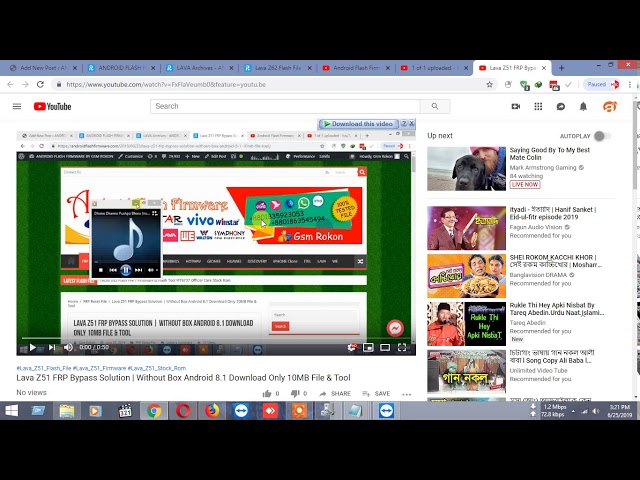Open the create video camera icon
The height and width of the screenshot is (480, 640).
coord(516,107)
